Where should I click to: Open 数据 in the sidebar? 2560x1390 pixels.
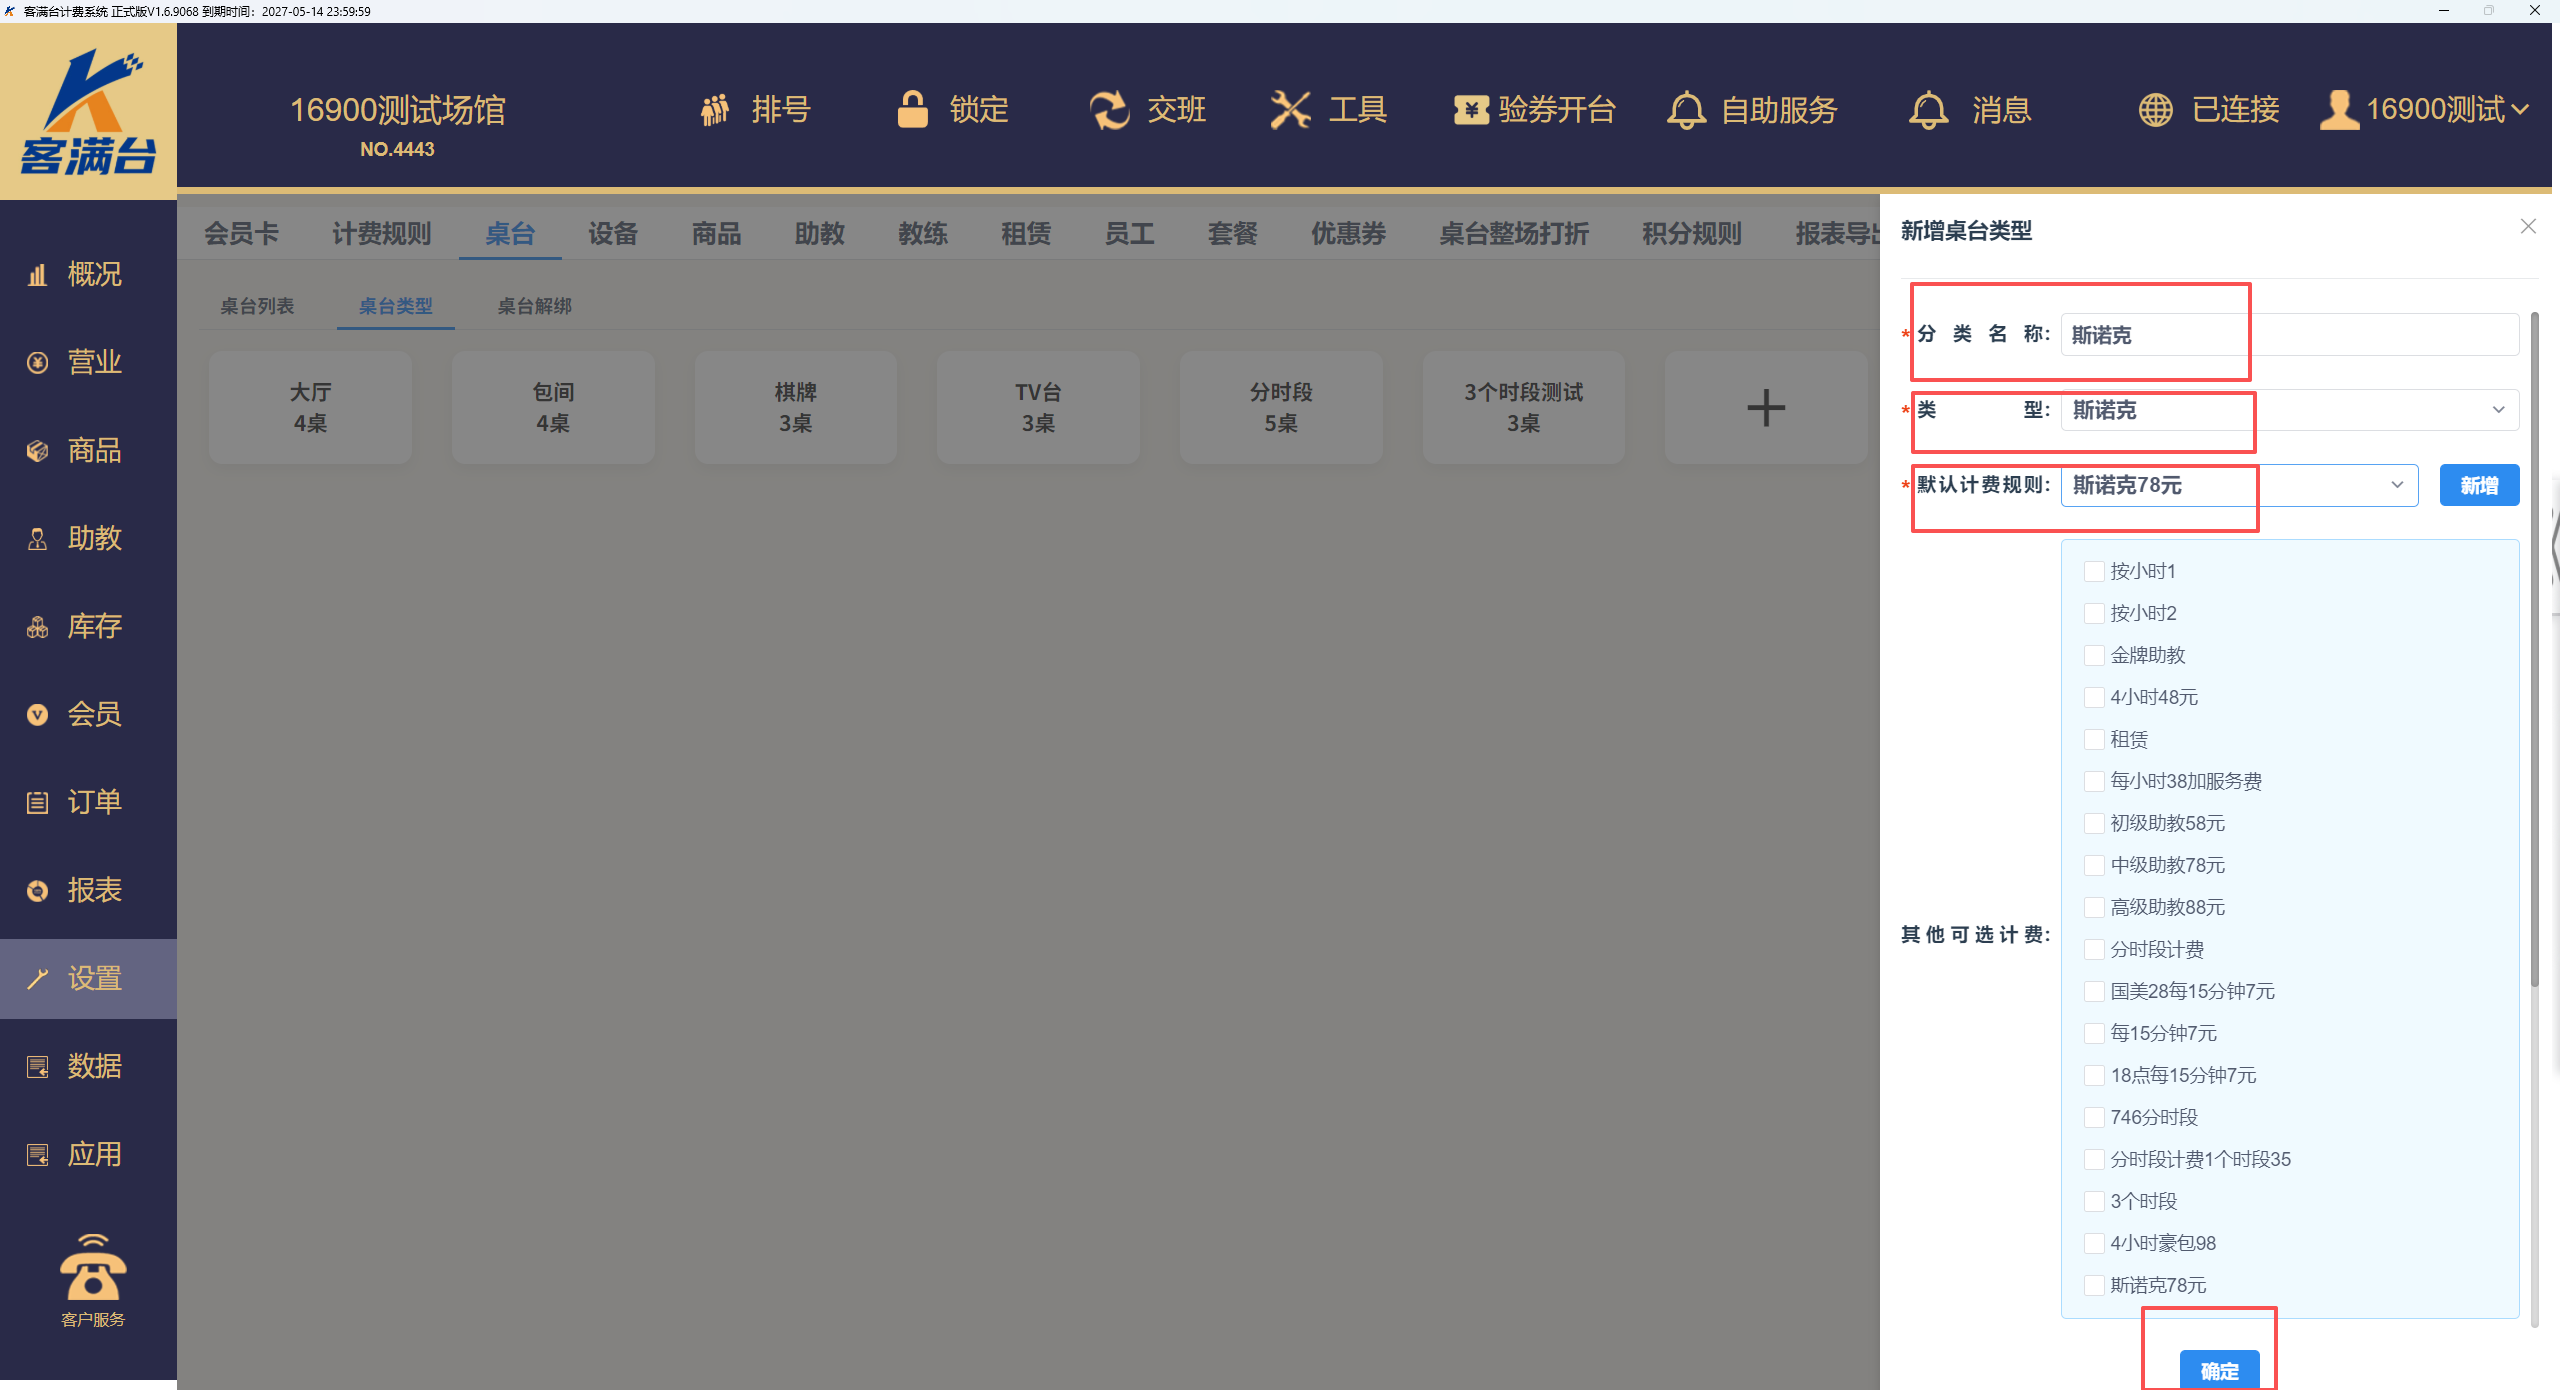[88, 1066]
